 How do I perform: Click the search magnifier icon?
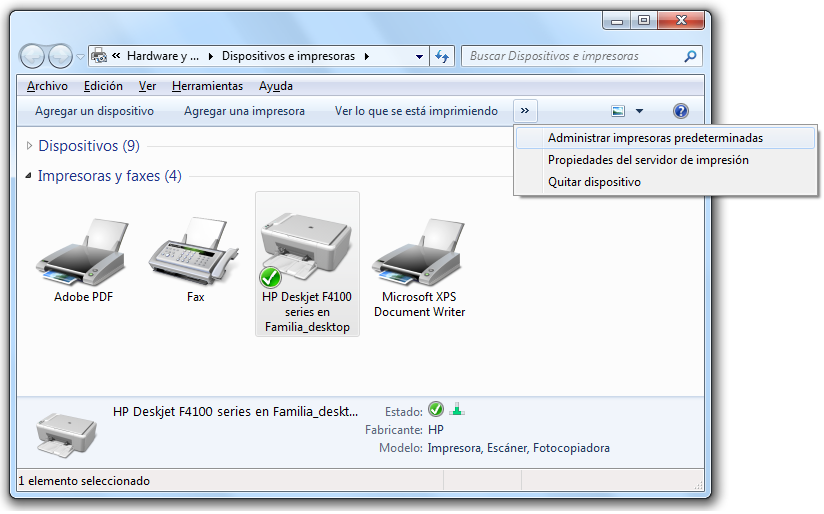point(690,56)
